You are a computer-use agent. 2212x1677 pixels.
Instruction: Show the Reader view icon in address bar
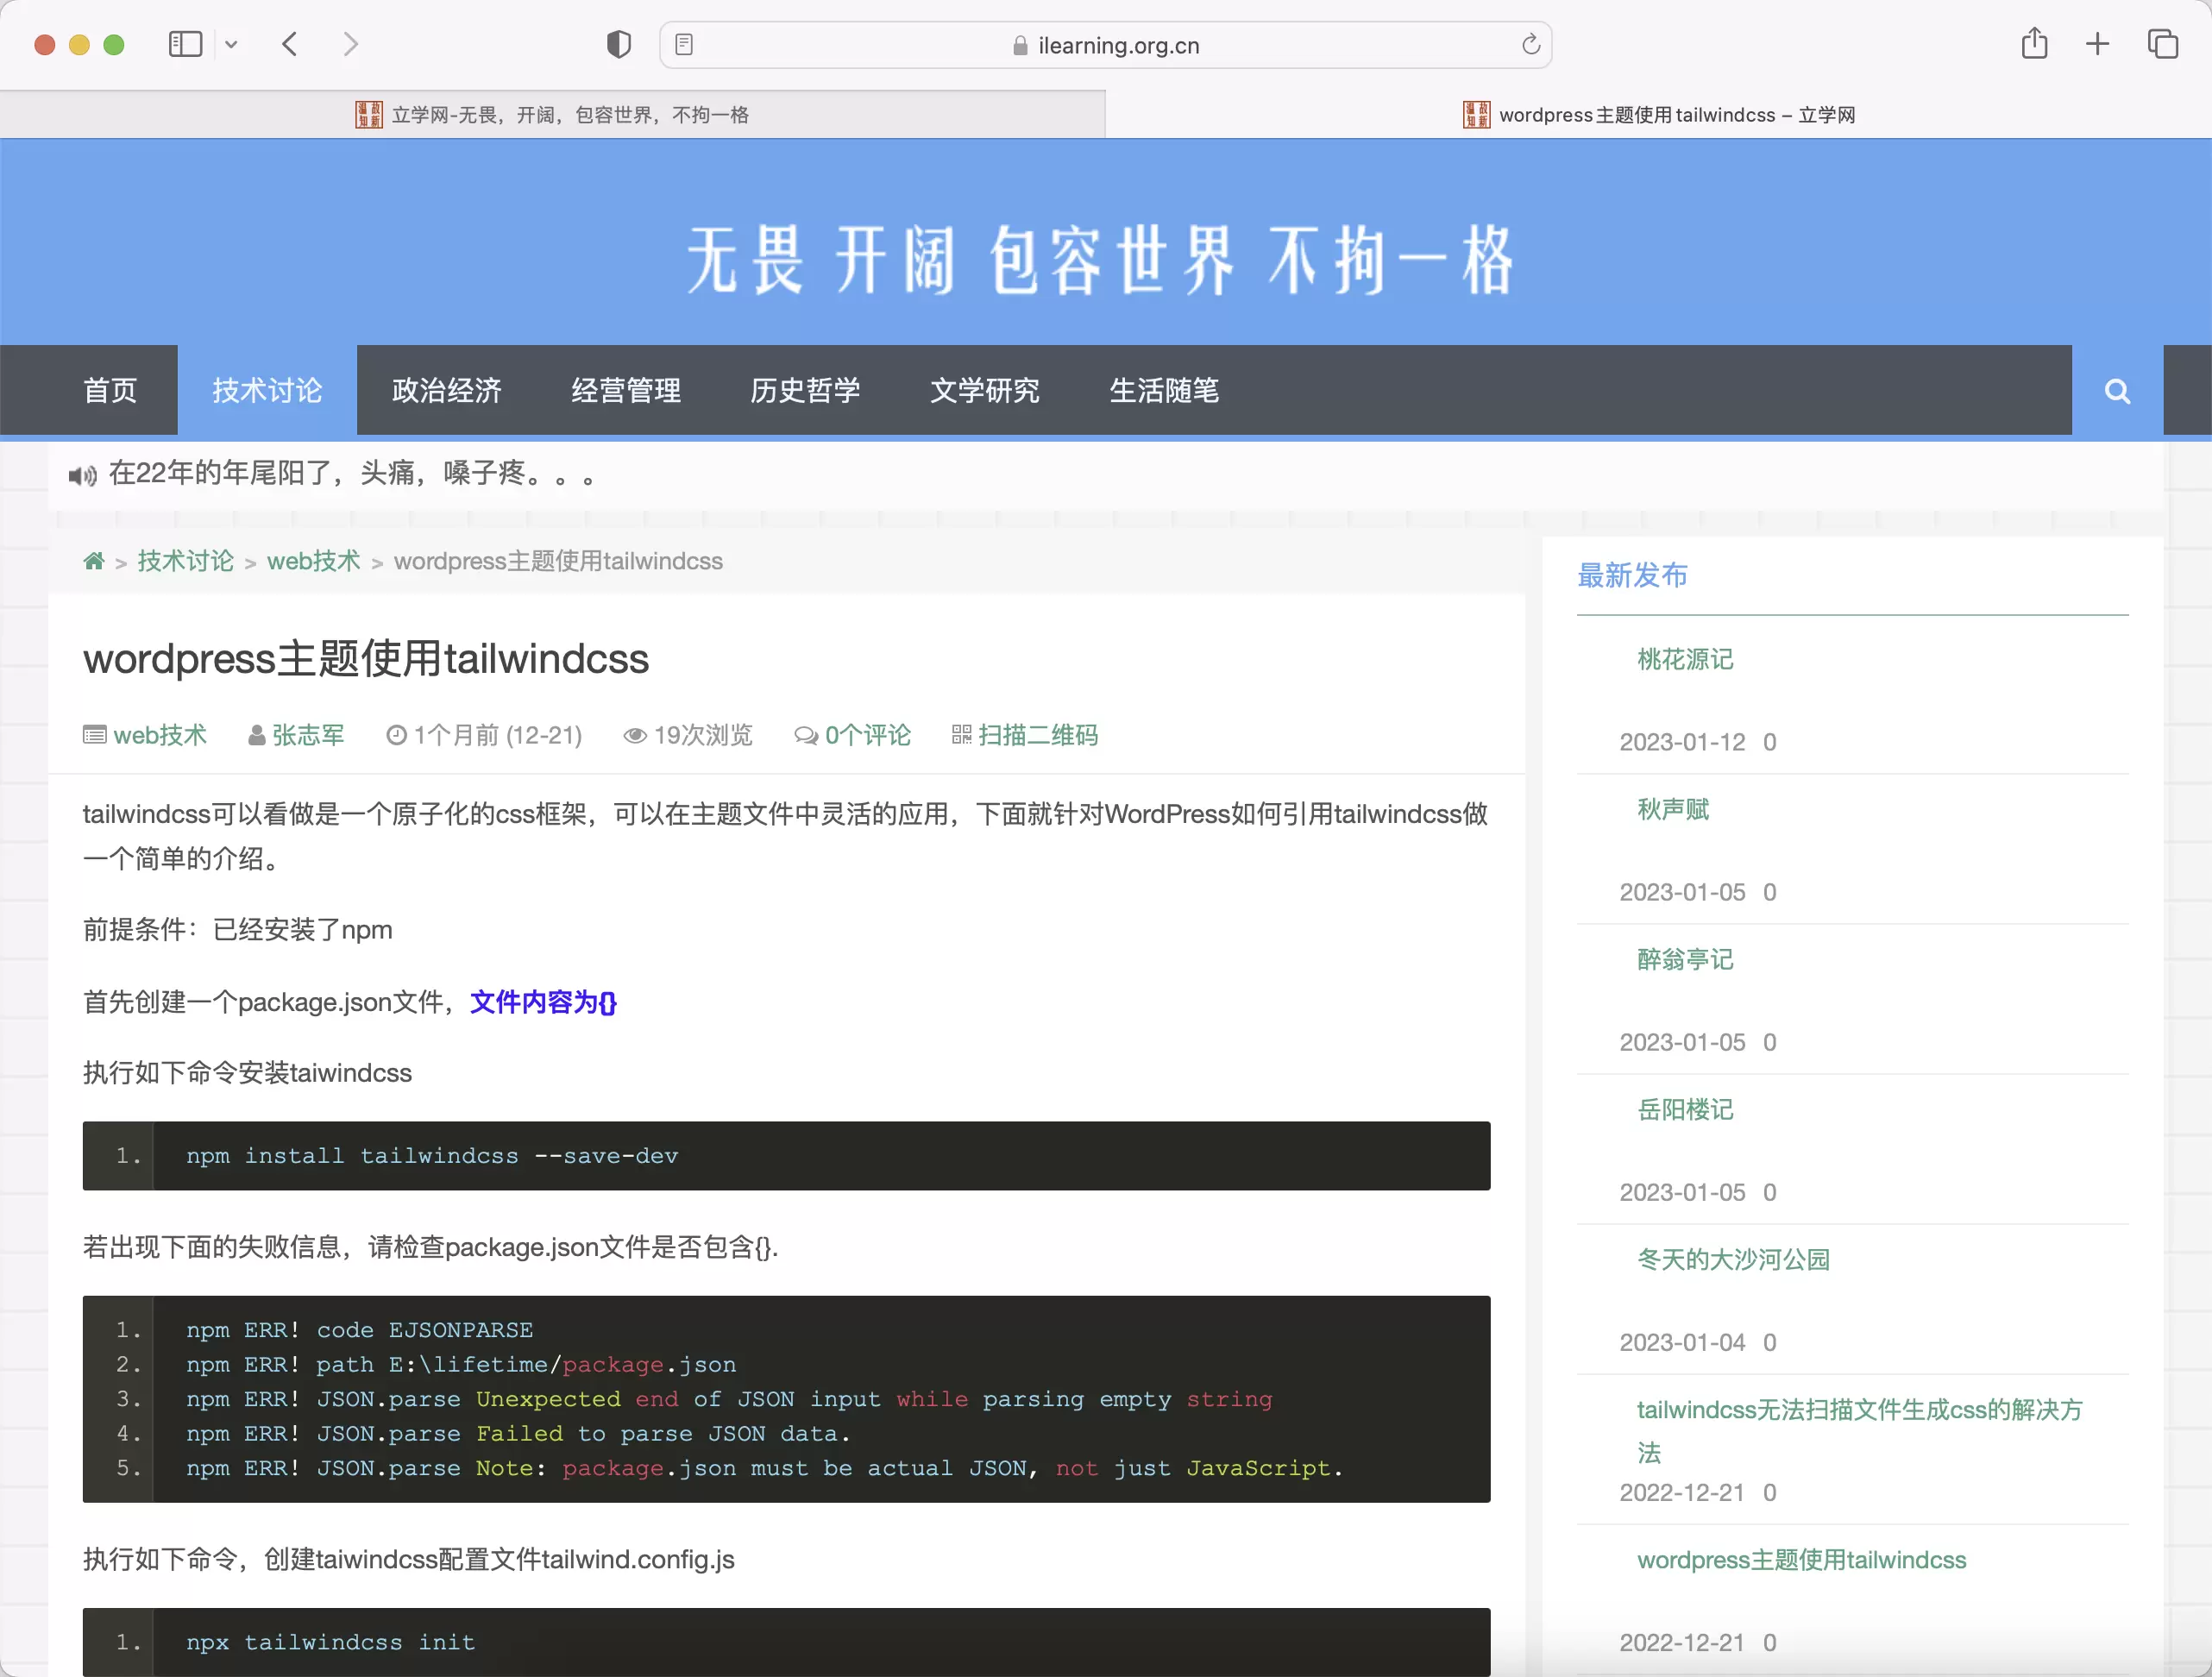pos(684,44)
